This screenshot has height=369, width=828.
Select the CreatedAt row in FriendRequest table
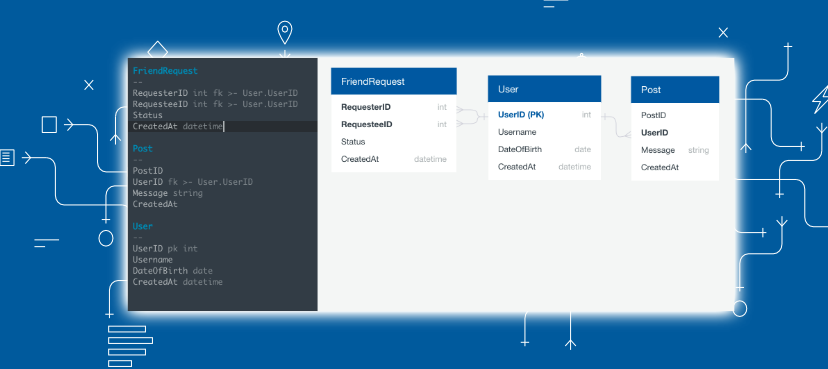tap(394, 159)
